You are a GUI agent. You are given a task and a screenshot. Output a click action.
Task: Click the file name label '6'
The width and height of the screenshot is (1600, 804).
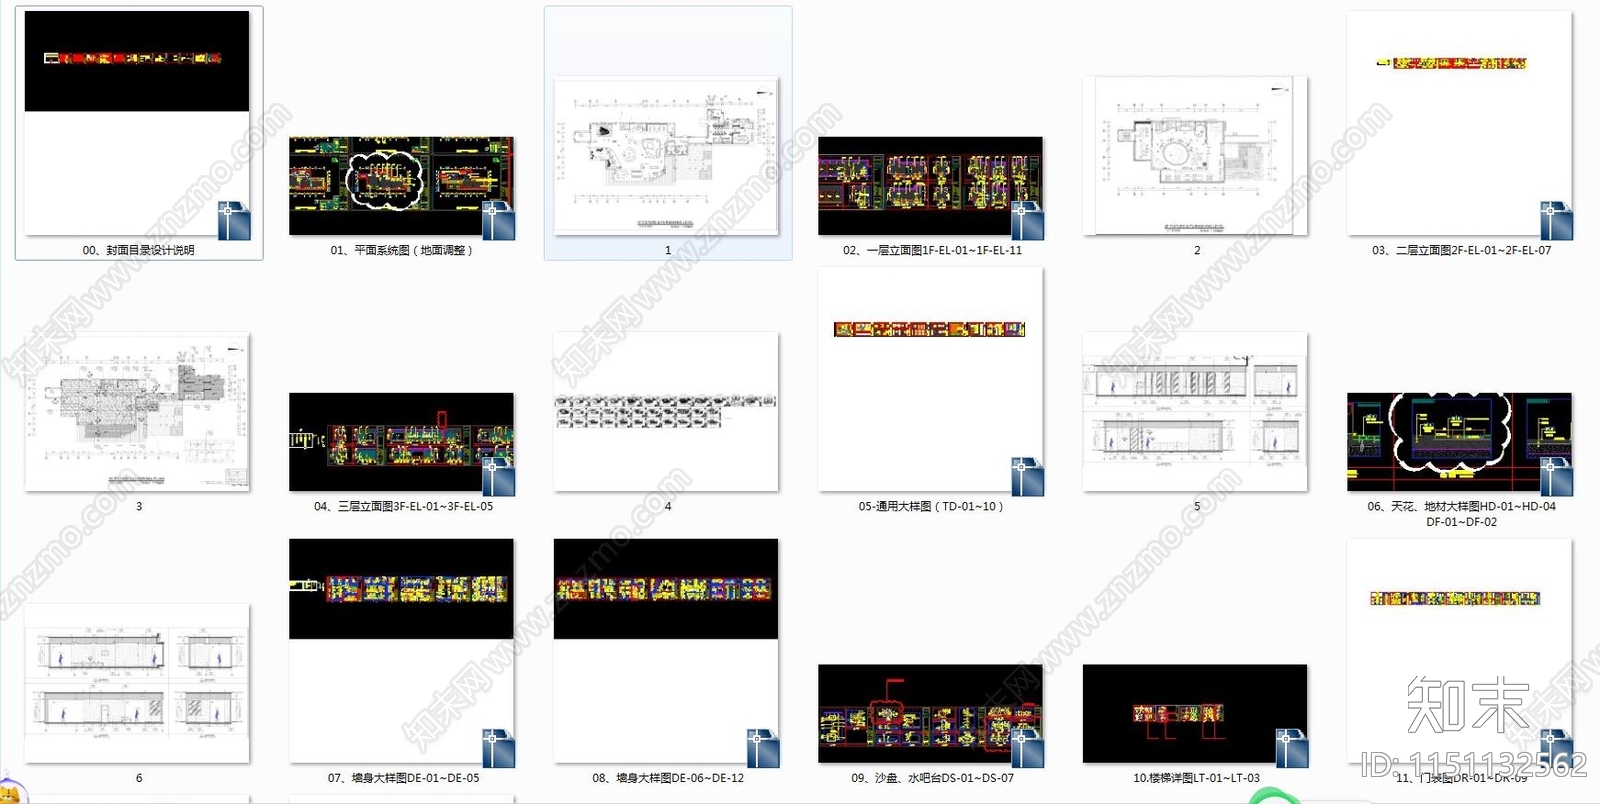pyautogui.click(x=139, y=777)
